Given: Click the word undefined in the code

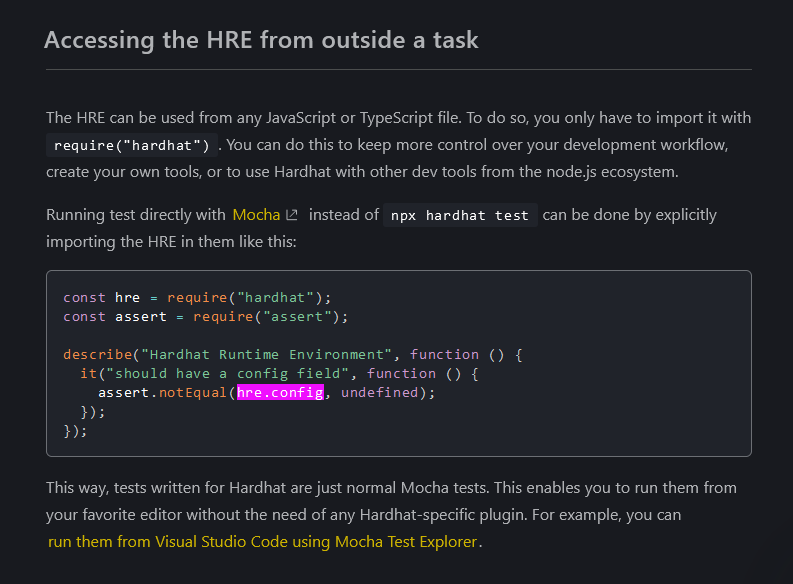Looking at the screenshot, I should (380, 392).
